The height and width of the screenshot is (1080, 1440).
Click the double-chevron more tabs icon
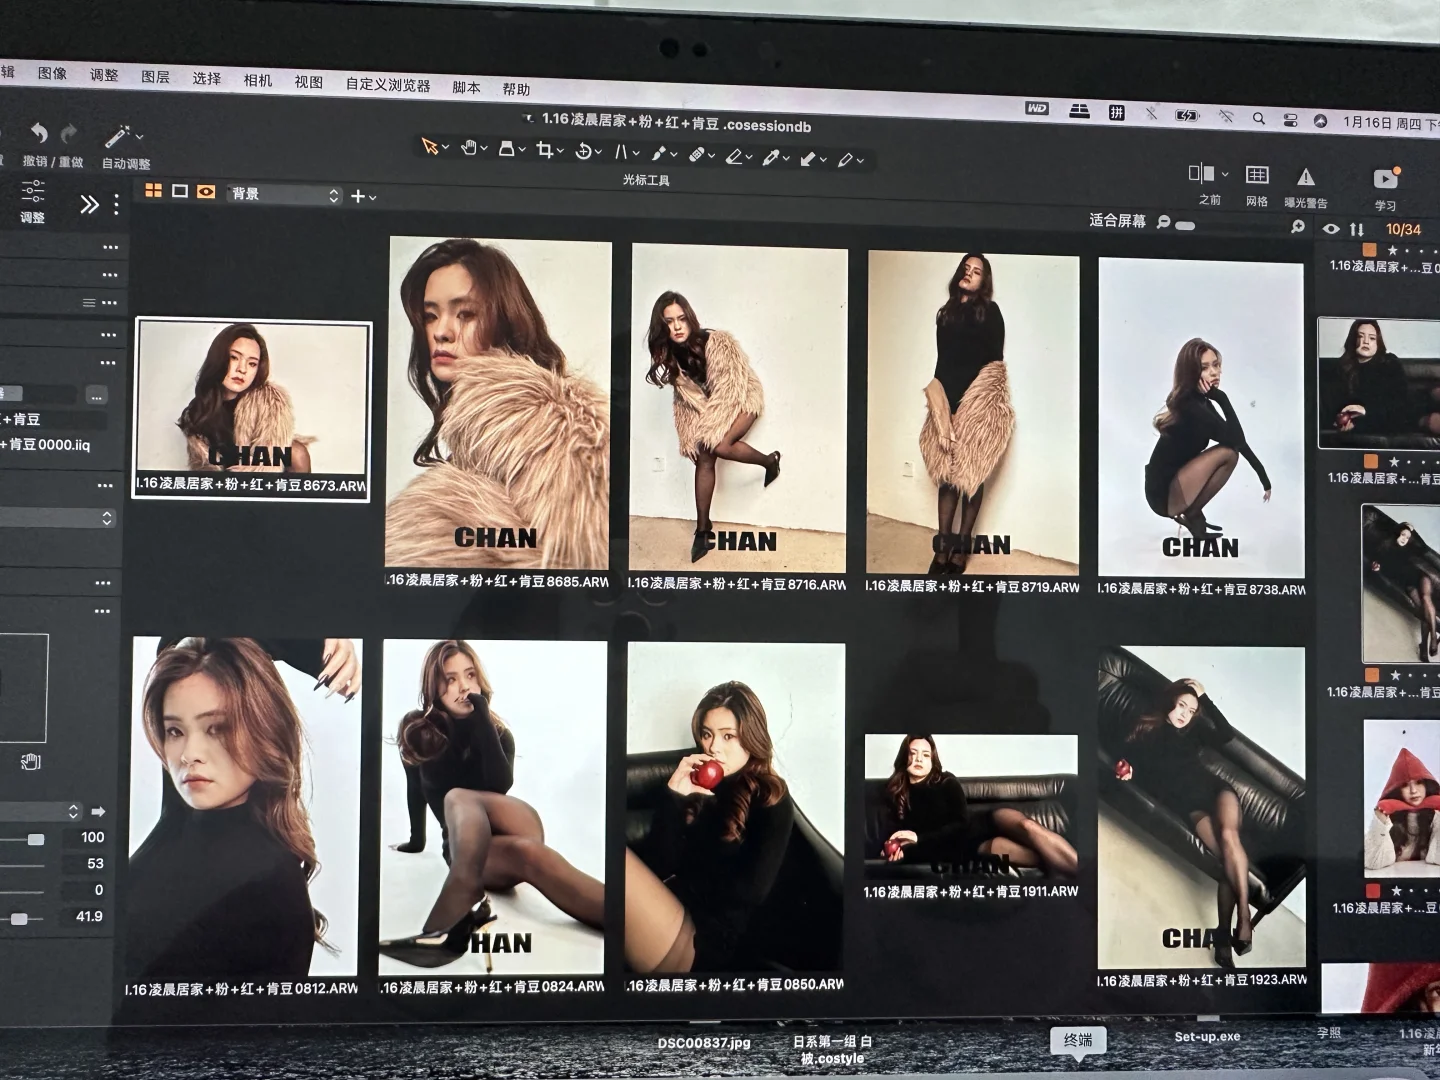tap(89, 204)
